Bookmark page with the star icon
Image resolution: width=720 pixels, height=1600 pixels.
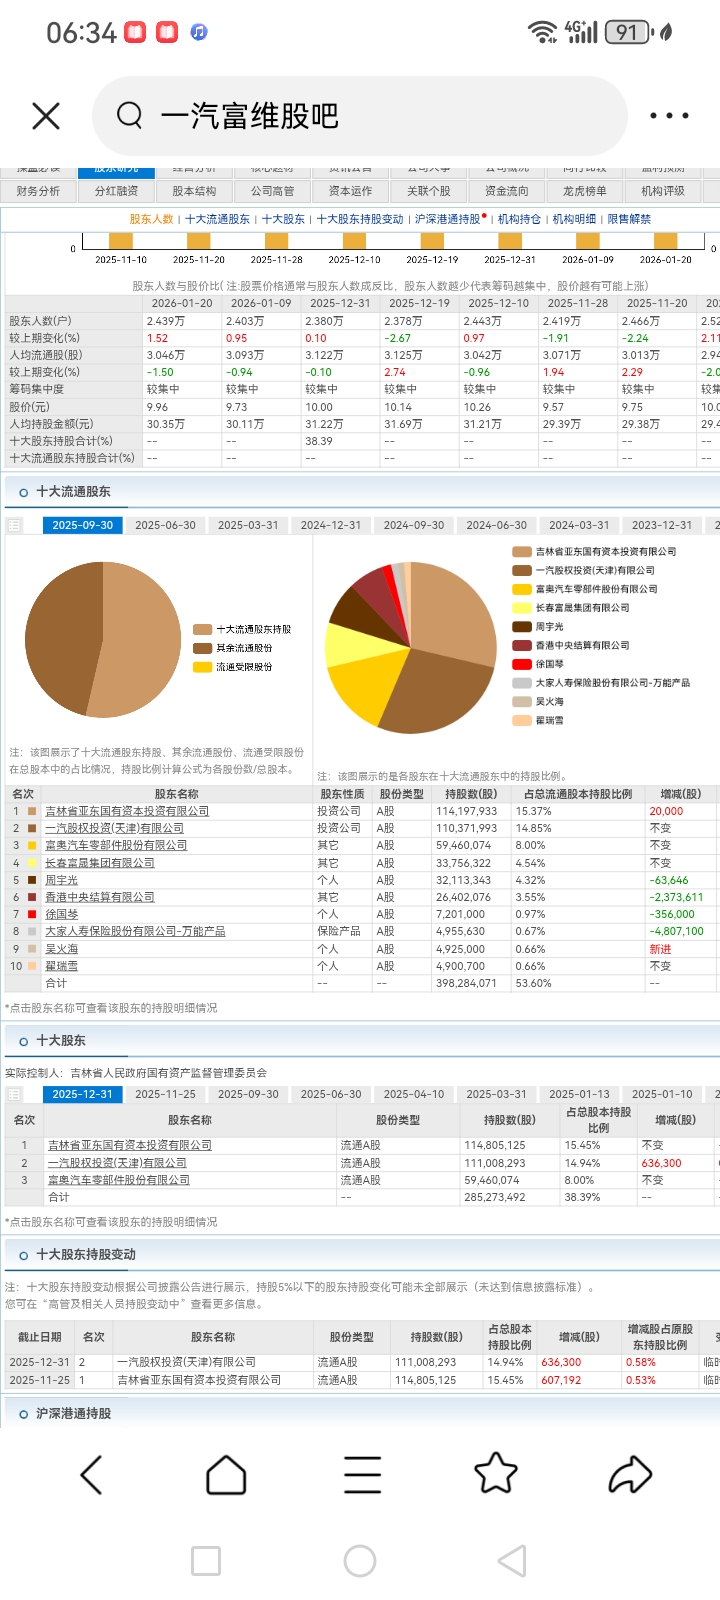click(496, 1473)
